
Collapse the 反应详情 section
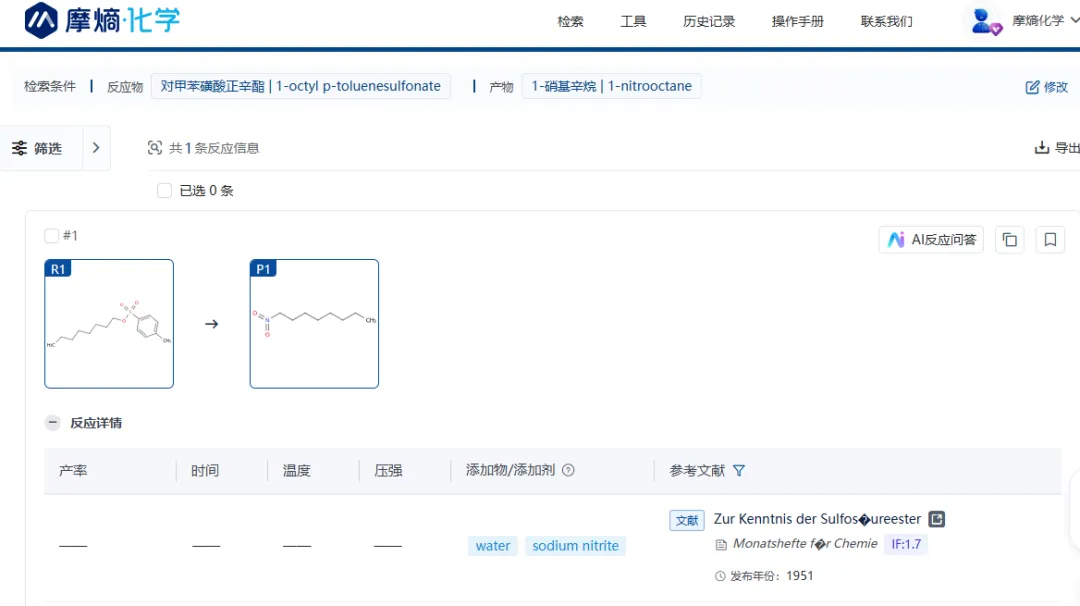(x=53, y=423)
